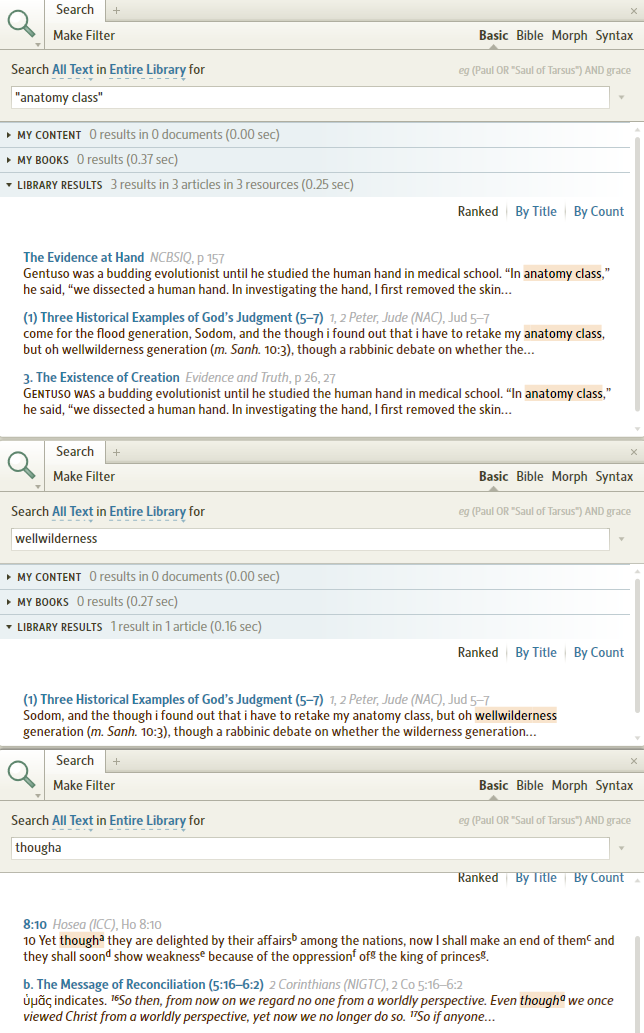Click the "anatomy class" search input field
Screen dimensions: 644x1033
click(x=310, y=98)
